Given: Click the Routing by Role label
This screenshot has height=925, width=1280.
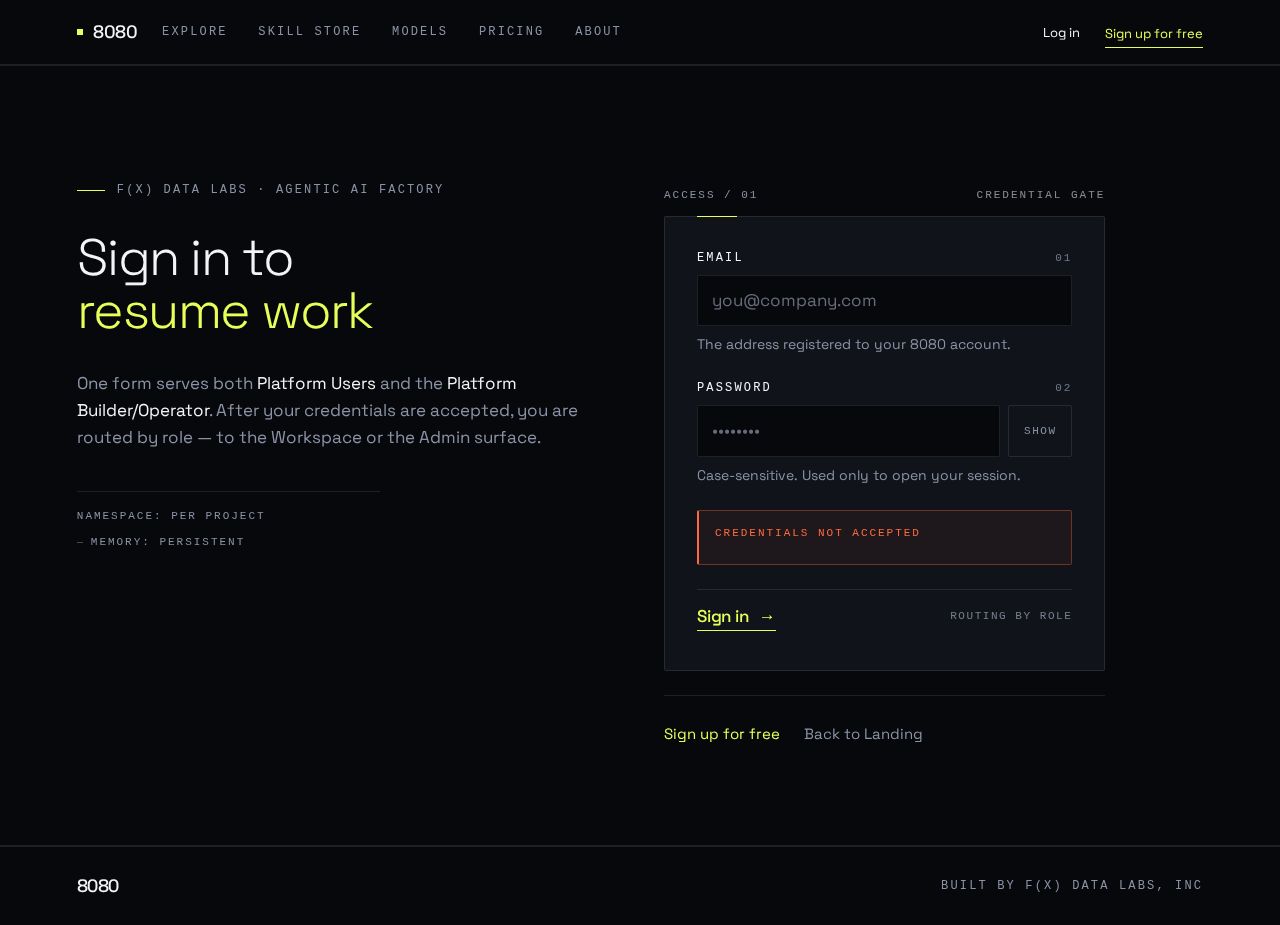Looking at the screenshot, I should (1011, 616).
